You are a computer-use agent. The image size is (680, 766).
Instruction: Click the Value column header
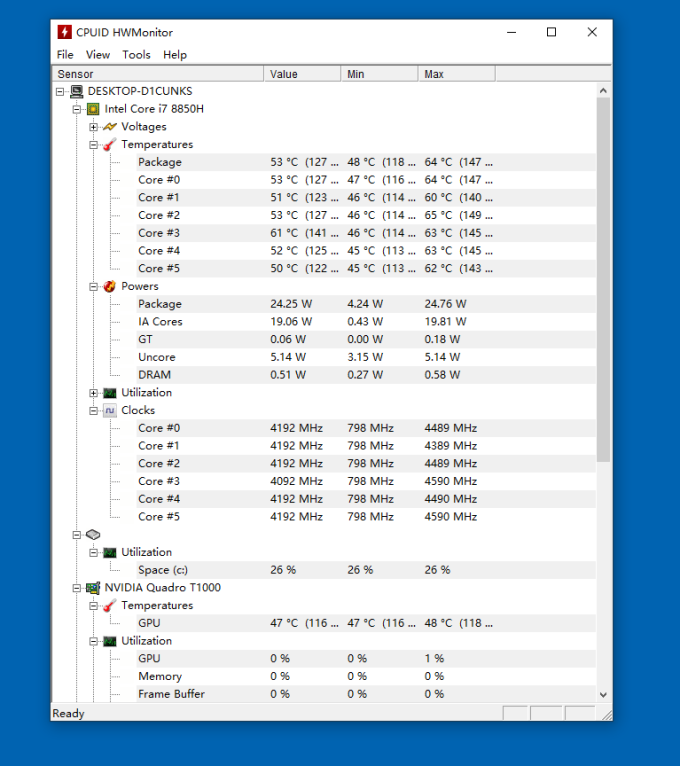tap(302, 74)
